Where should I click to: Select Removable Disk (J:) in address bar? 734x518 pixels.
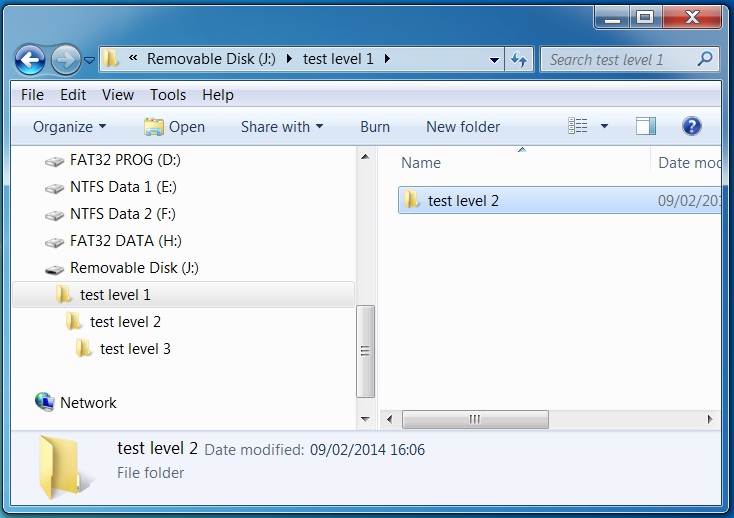211,59
